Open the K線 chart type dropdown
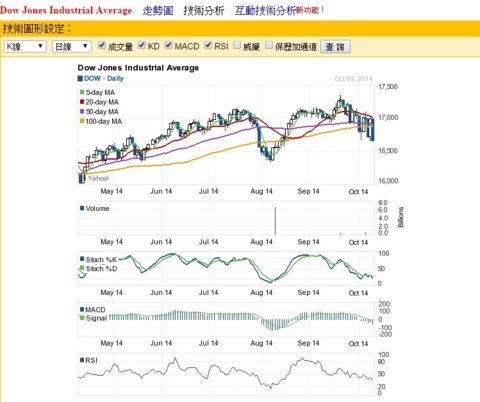The image size is (480, 402). click(x=25, y=46)
